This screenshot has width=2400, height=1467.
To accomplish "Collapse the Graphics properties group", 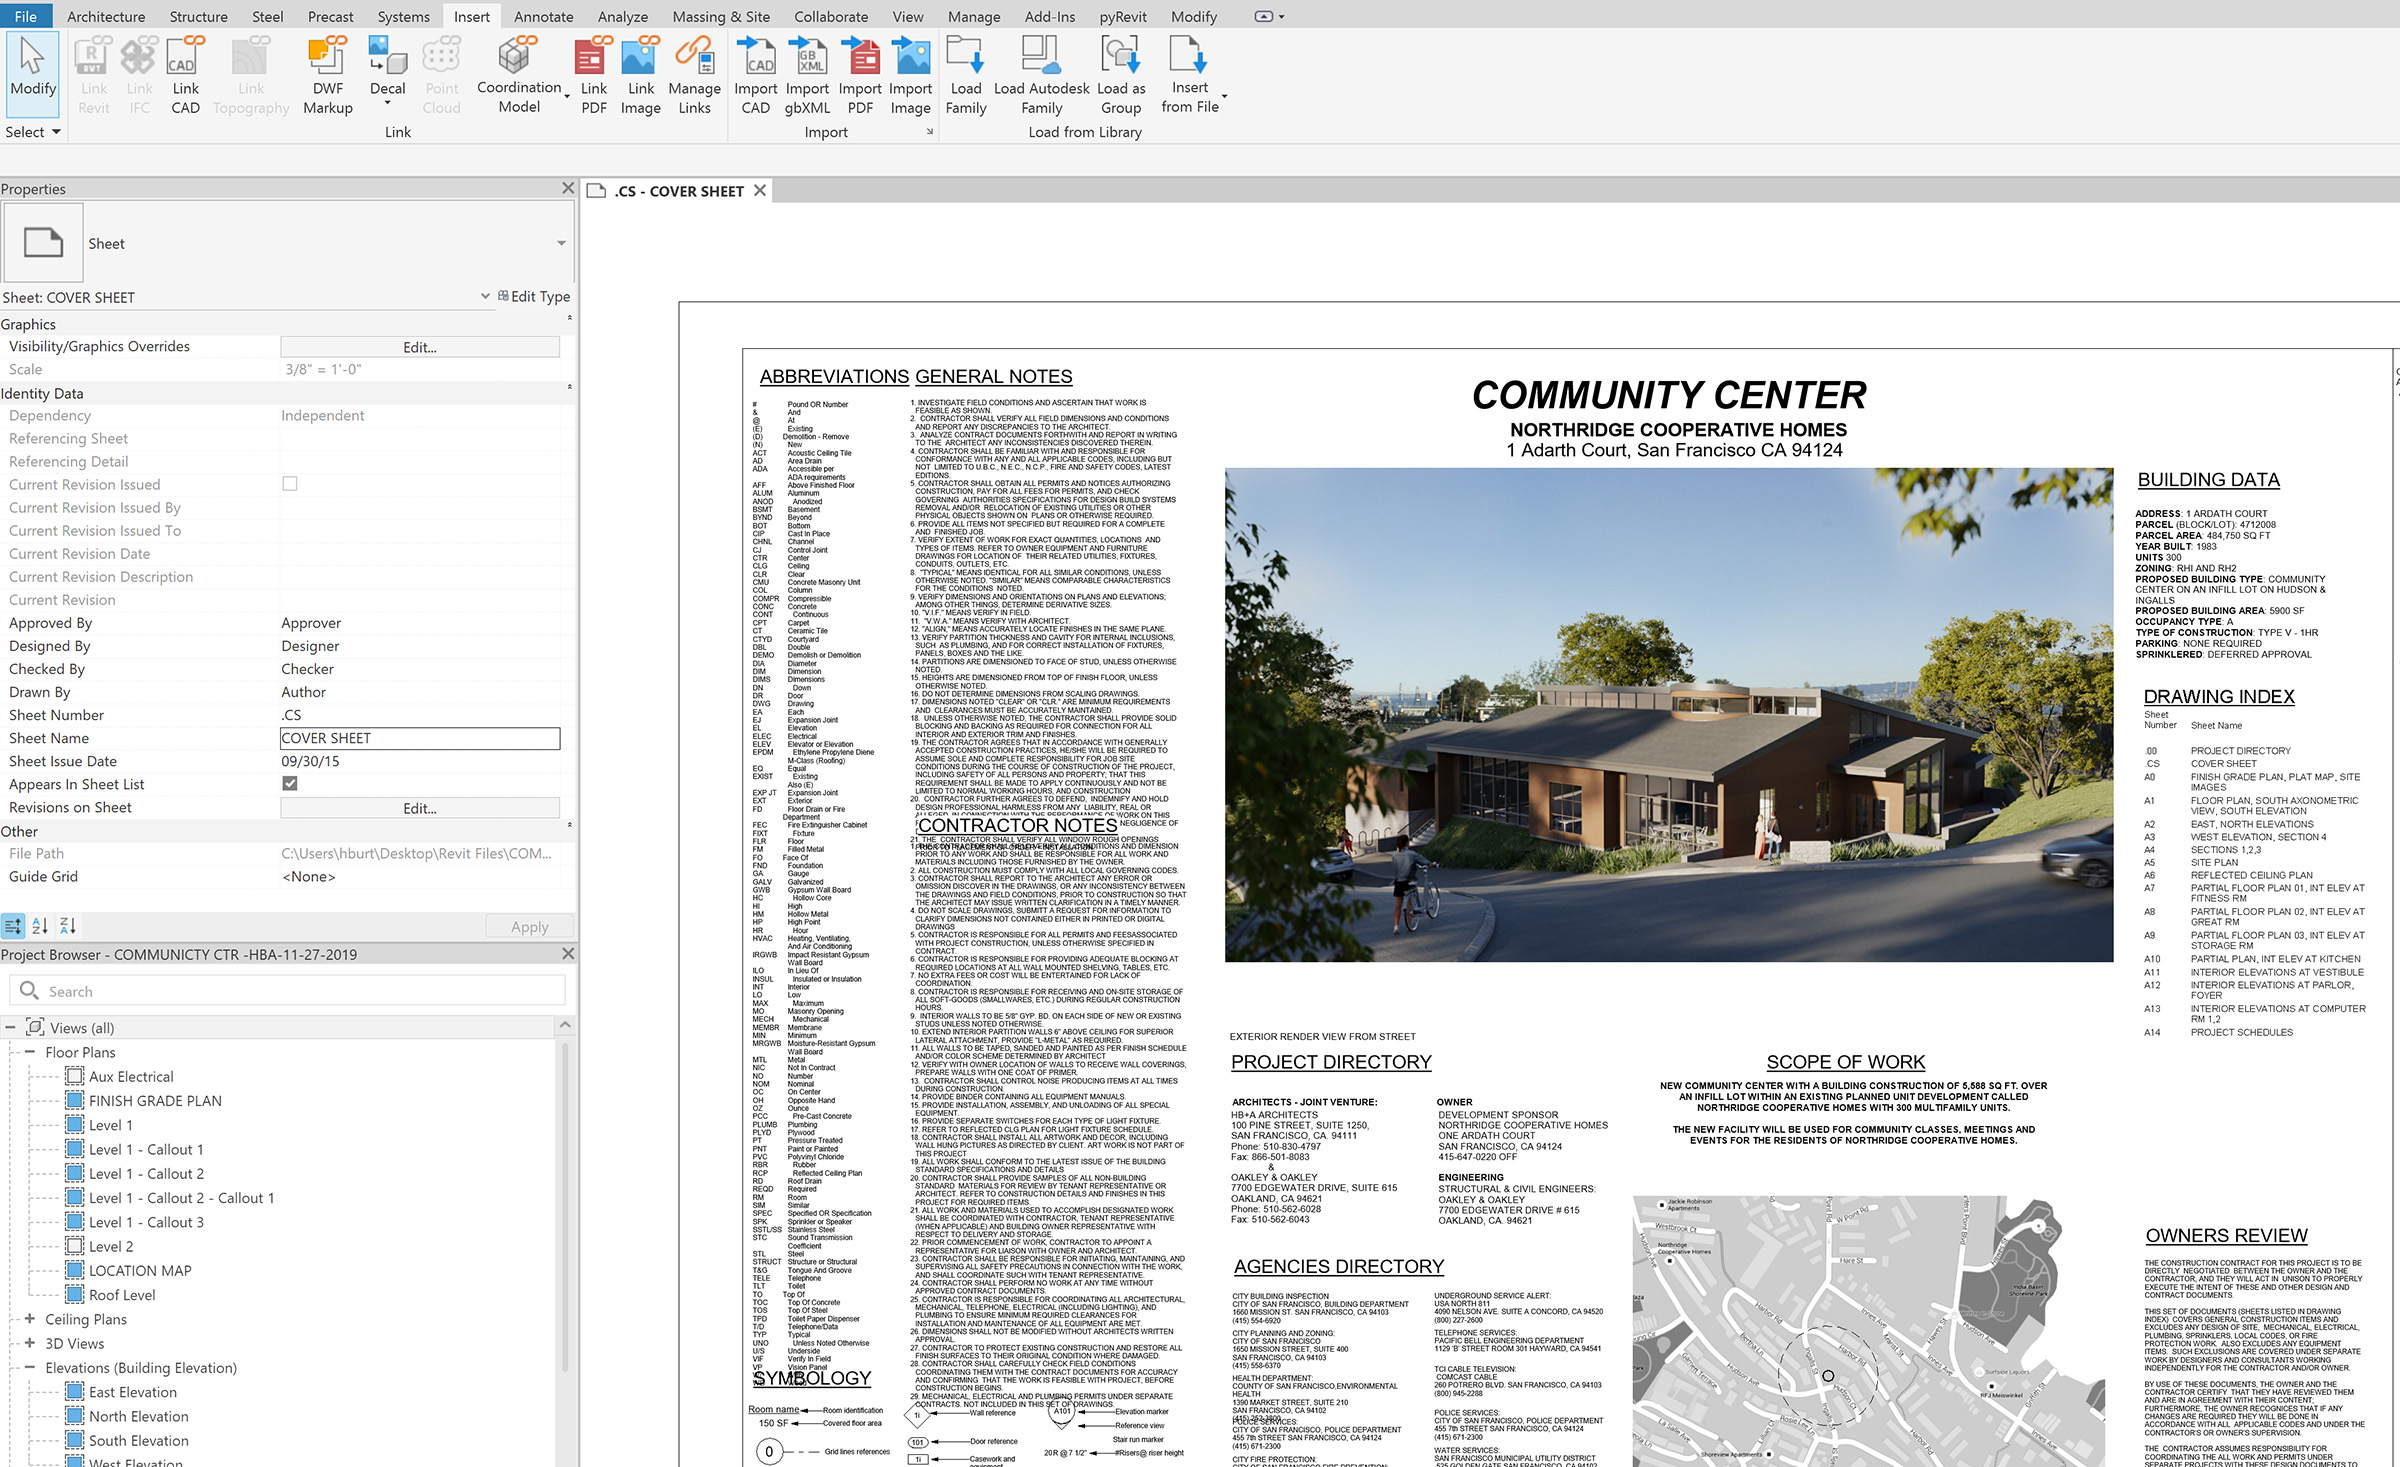I will point(570,319).
